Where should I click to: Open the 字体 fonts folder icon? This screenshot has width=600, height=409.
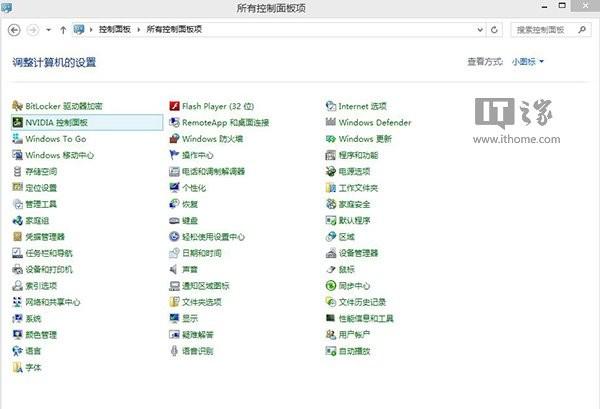tap(17, 367)
